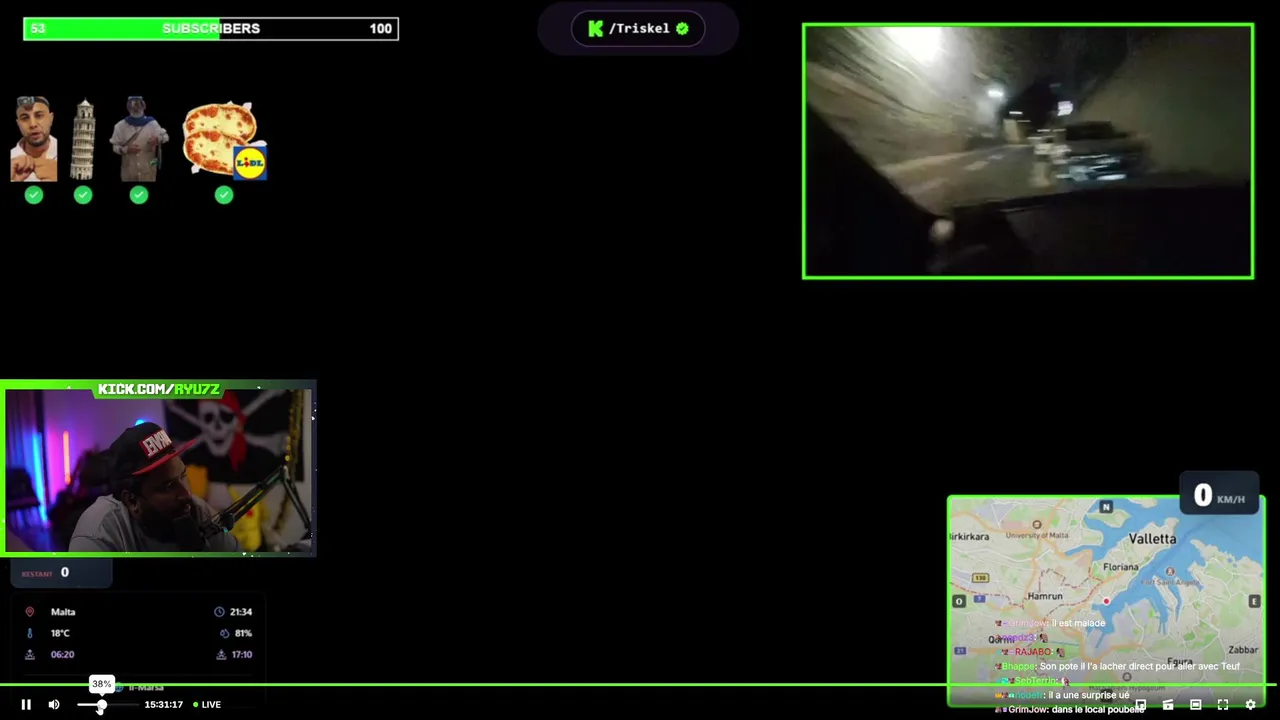Click the man in cap challenge image
Screen dimensions: 1280x720
34,139
